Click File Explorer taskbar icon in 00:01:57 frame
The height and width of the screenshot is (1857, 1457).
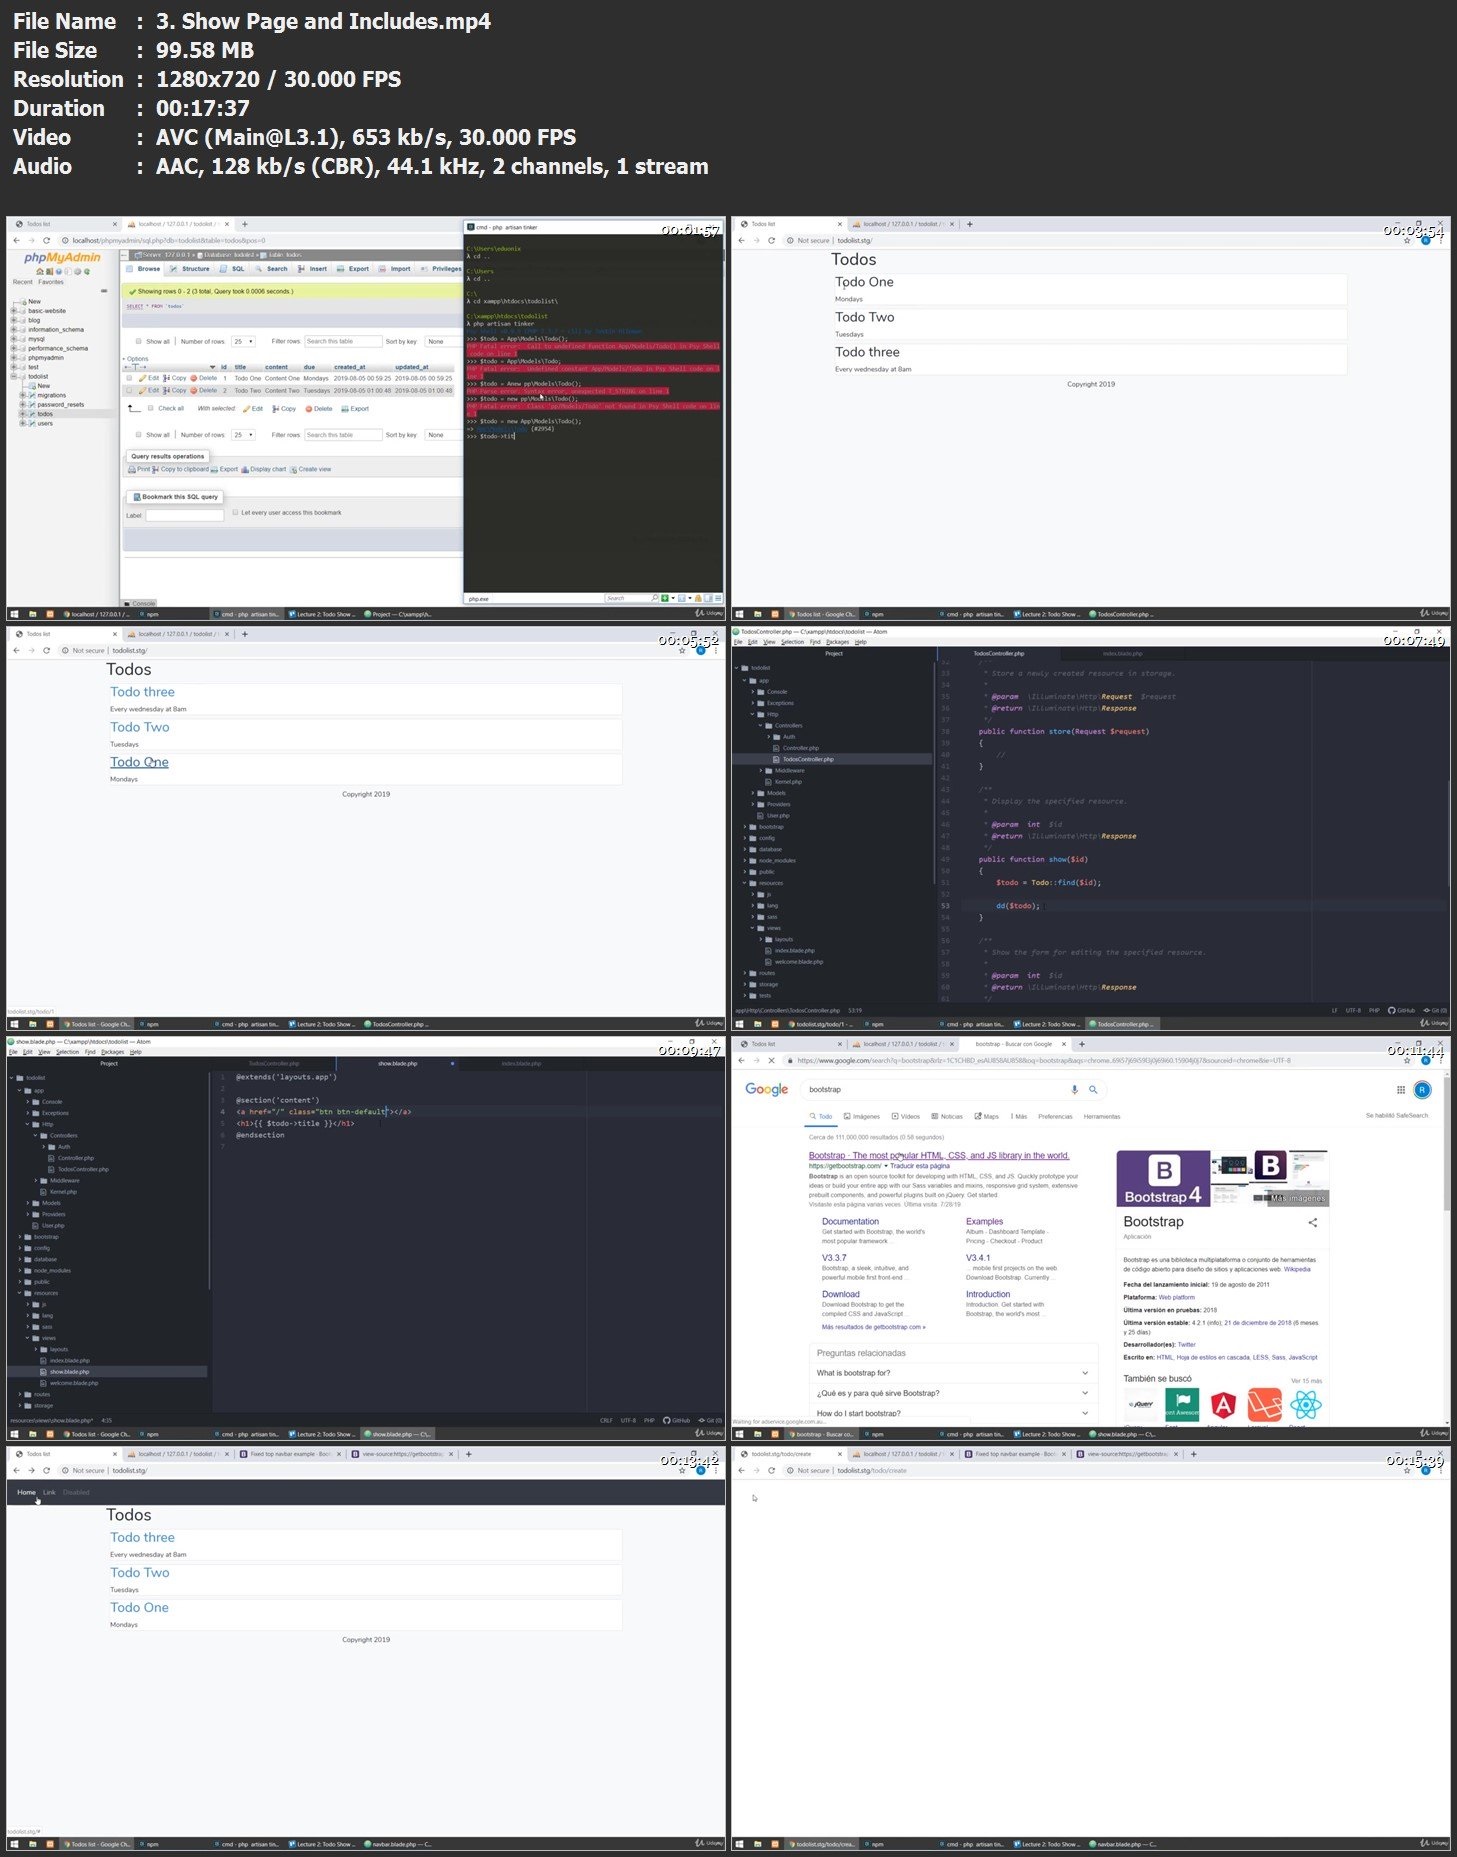tap(33, 614)
